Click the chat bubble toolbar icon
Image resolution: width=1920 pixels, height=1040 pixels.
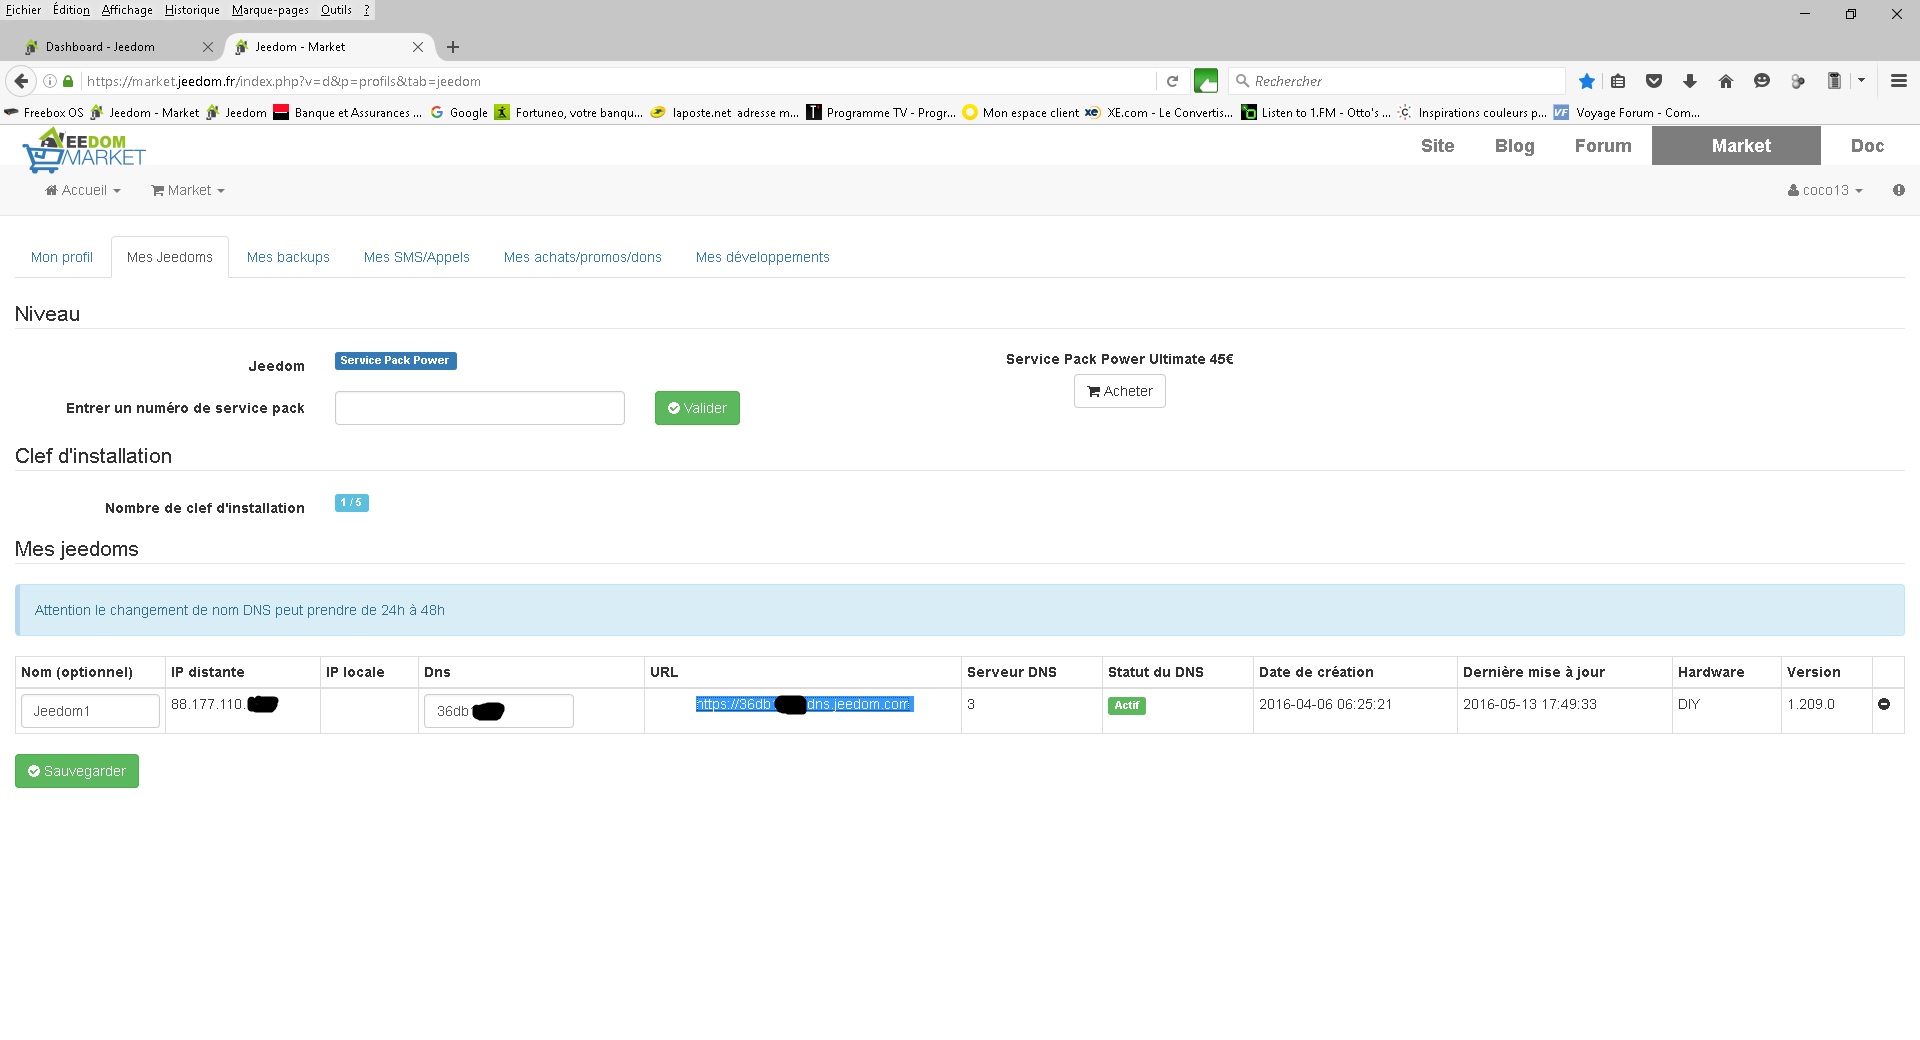tap(1762, 81)
